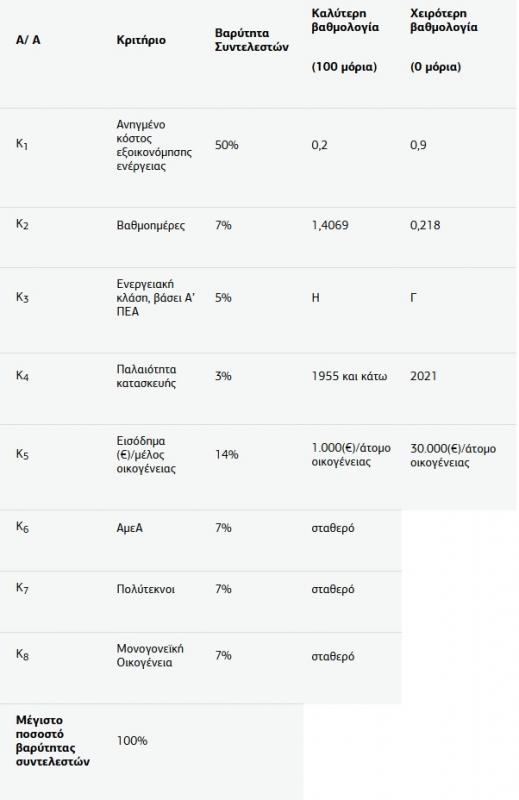
Task: Select the Βαρύτητα Συντελεστών header
Action: coord(252,40)
